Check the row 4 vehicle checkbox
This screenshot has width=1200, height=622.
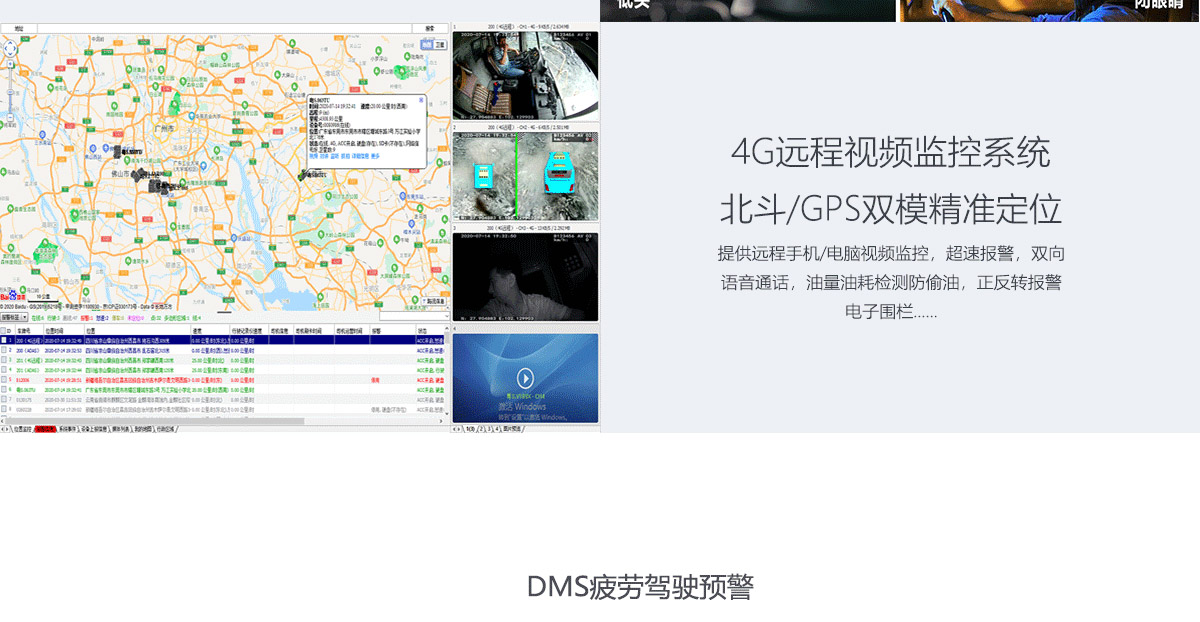(4, 370)
